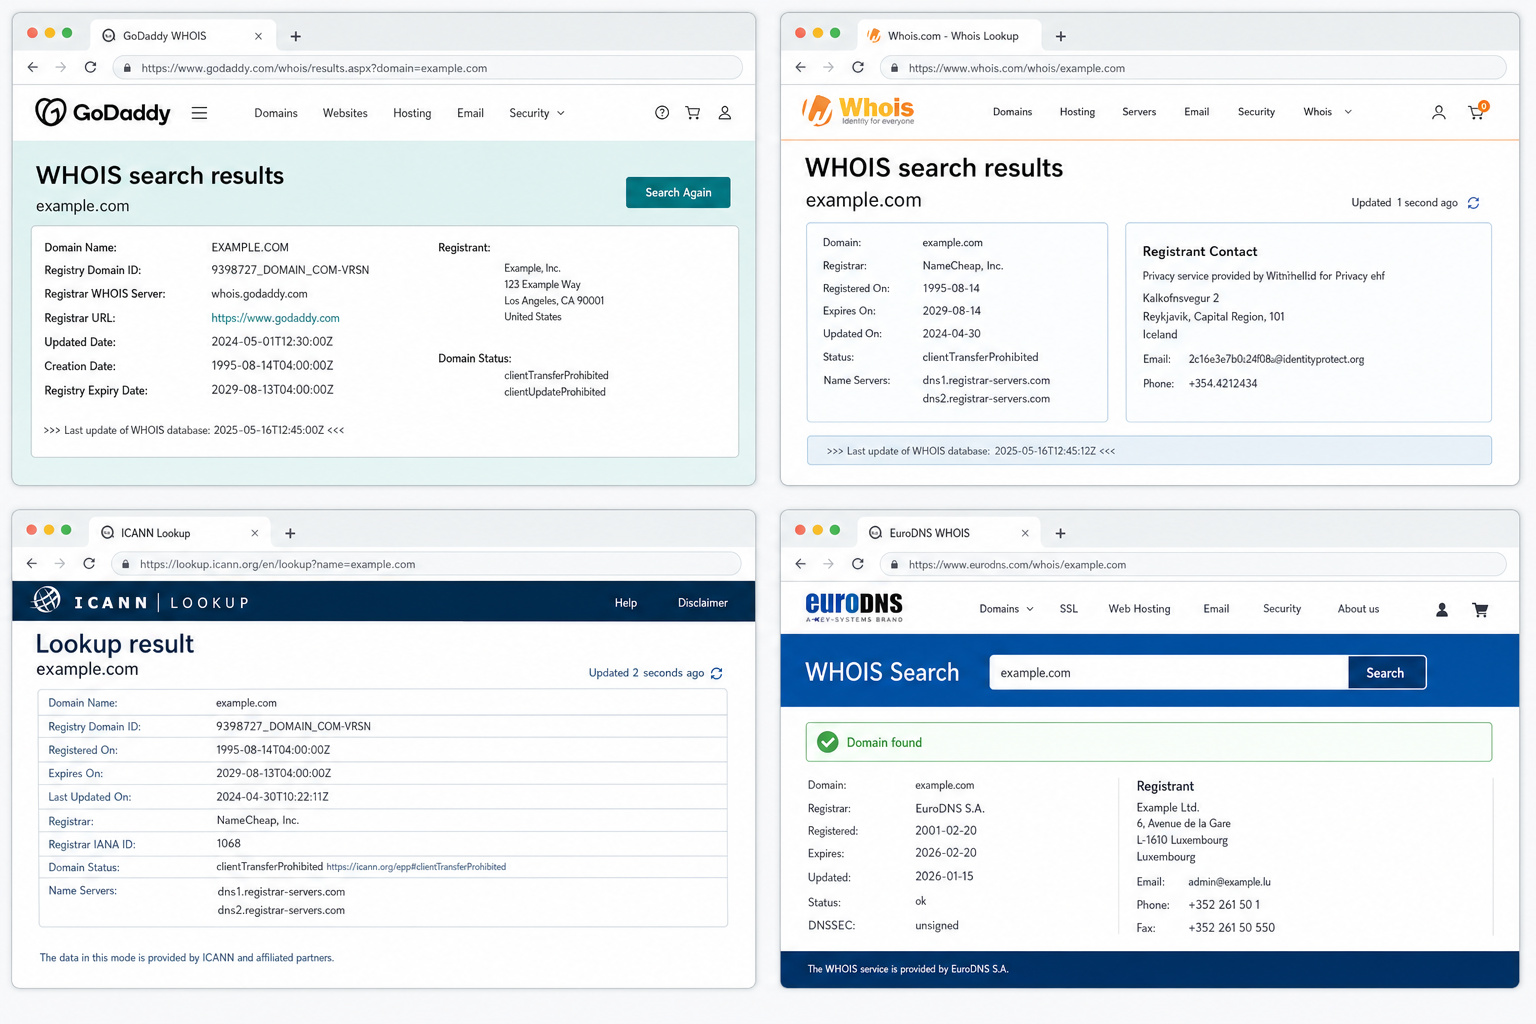Open icann.org clientTransferProhibited EPP link
The height and width of the screenshot is (1024, 1536).
pyautogui.click(x=416, y=867)
